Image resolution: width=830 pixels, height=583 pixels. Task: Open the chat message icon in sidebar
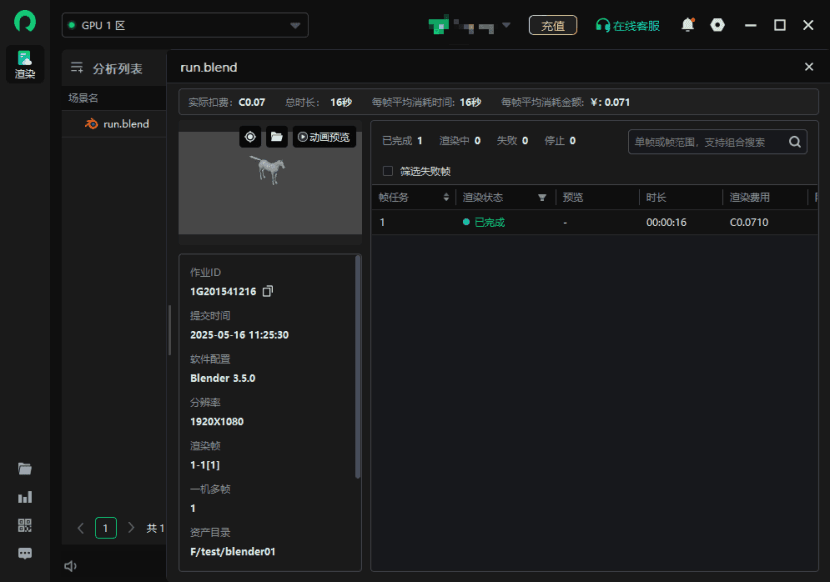[x=25, y=553]
